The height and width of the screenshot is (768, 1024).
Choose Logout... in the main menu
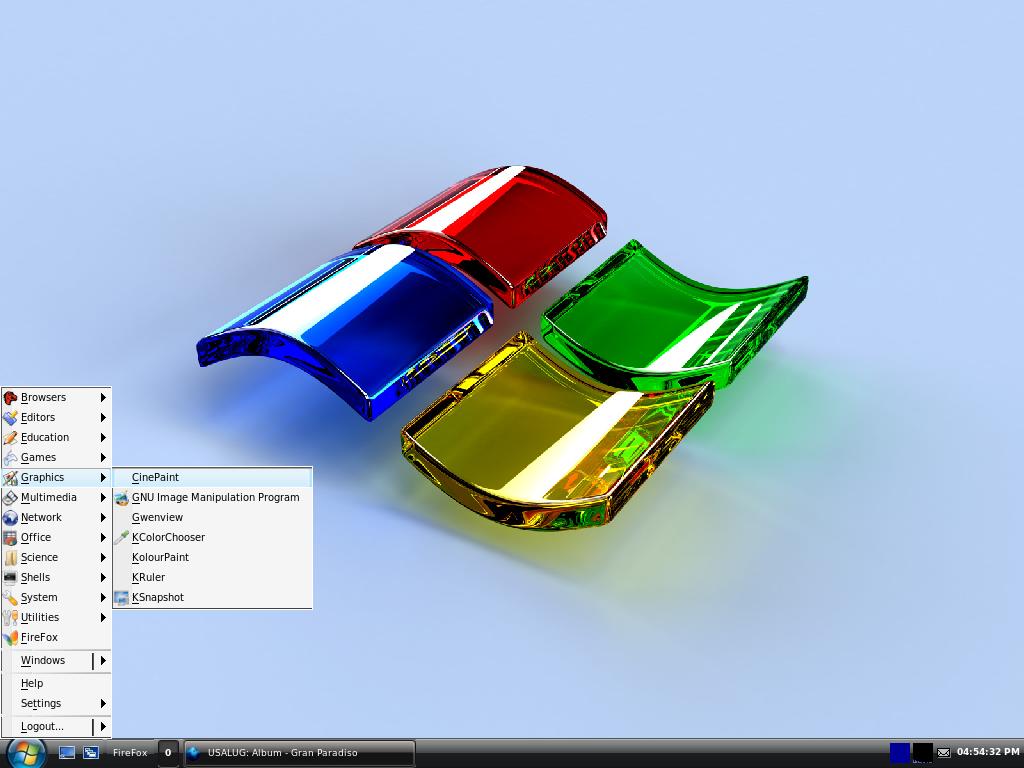42,726
